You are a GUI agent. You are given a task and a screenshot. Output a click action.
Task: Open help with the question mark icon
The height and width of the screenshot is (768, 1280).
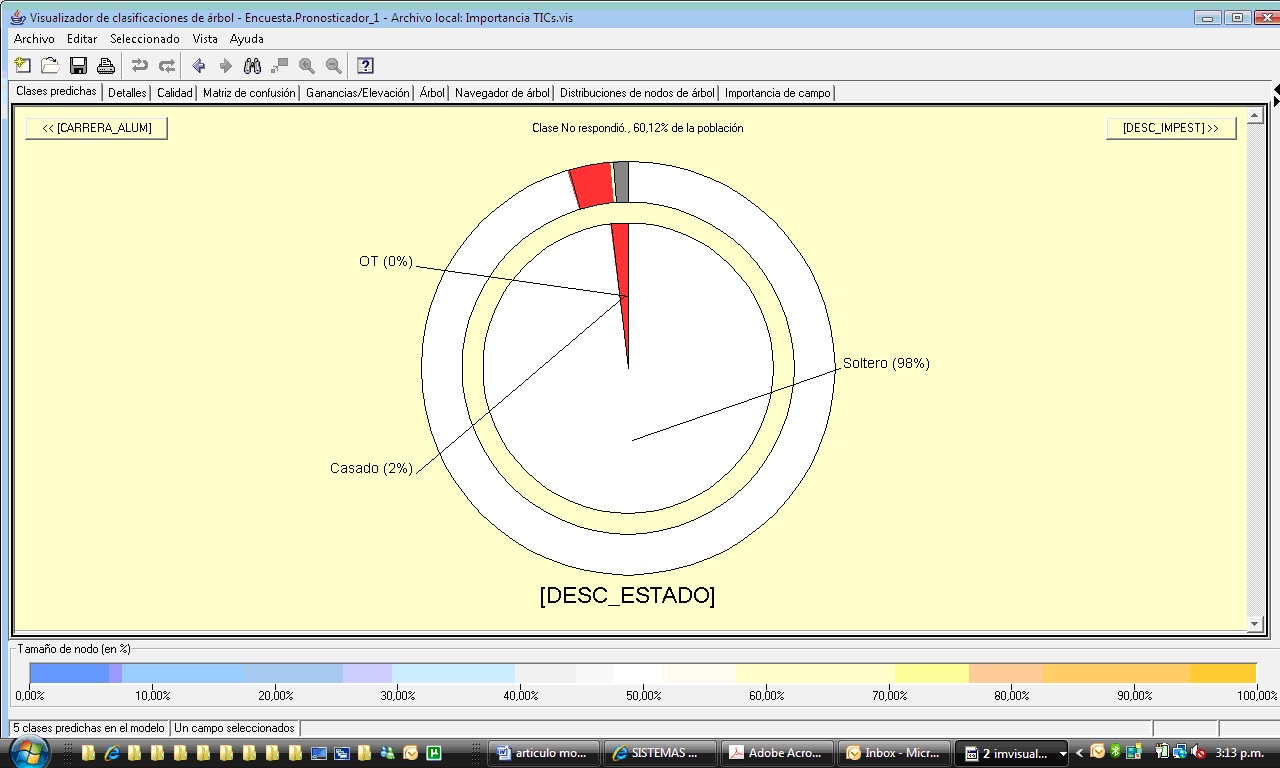tap(365, 66)
